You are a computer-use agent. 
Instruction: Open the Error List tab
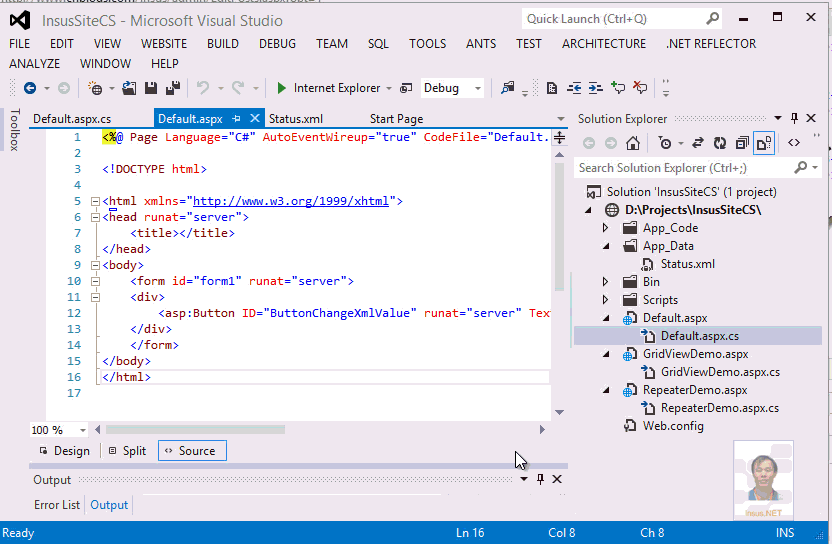(57, 505)
